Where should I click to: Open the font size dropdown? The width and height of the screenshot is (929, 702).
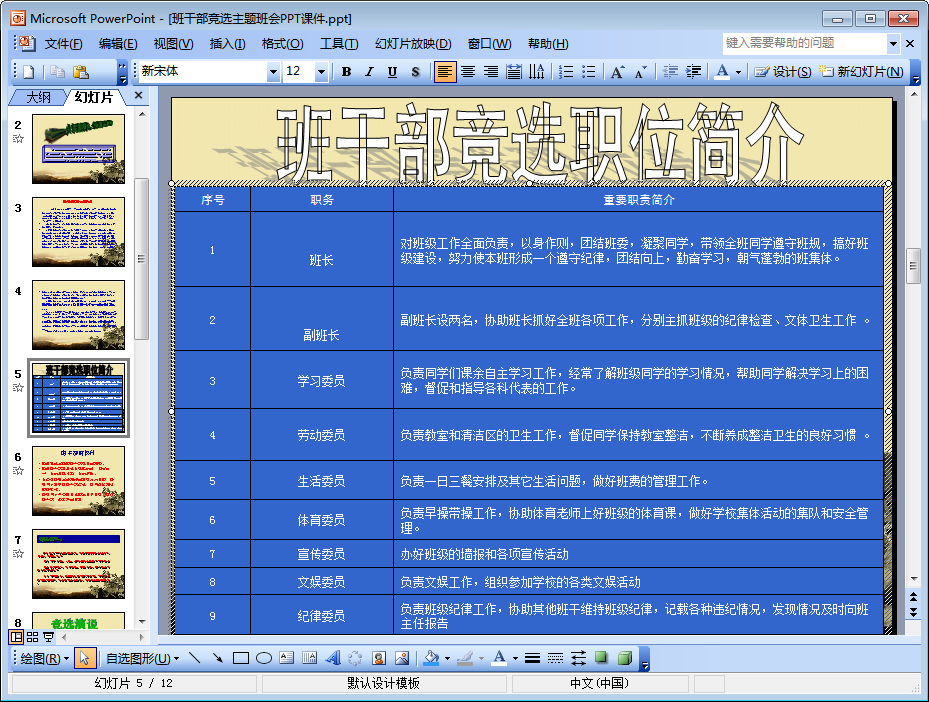click(321, 72)
